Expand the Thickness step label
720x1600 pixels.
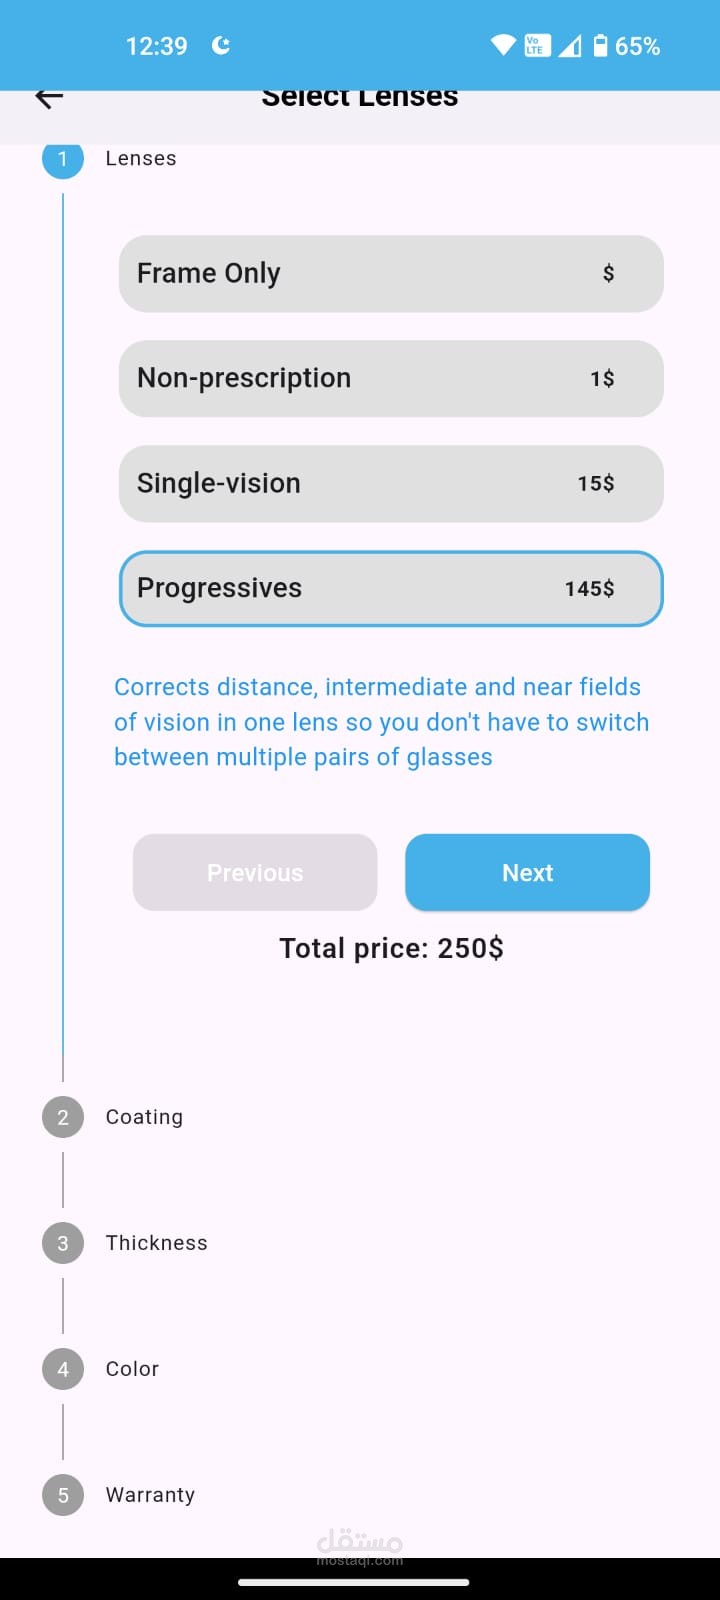pyautogui.click(x=156, y=1243)
